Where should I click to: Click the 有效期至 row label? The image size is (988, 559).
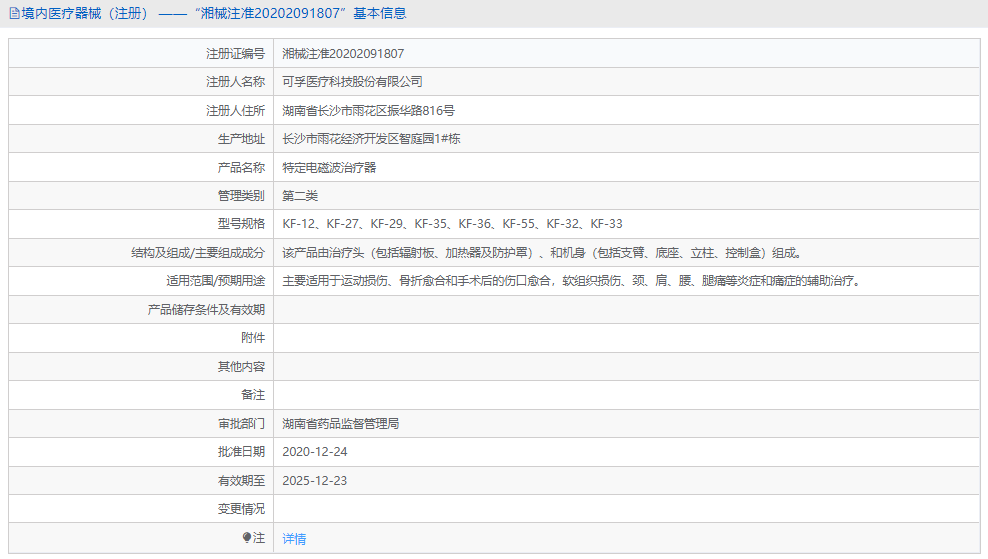tap(241, 481)
